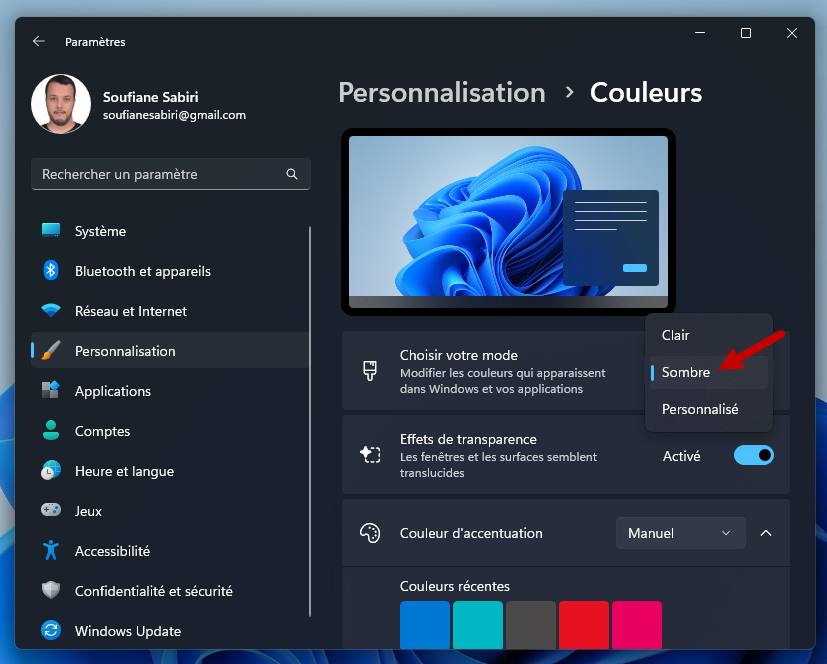
Task: Click the account name Soufiane Sabiri
Action: (x=150, y=97)
